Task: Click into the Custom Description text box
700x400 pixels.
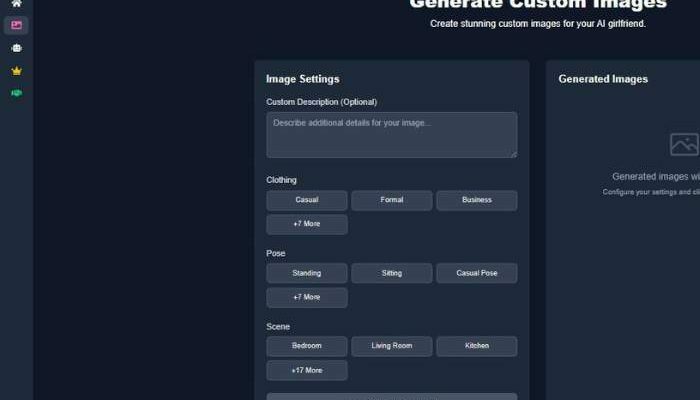Action: pos(392,134)
